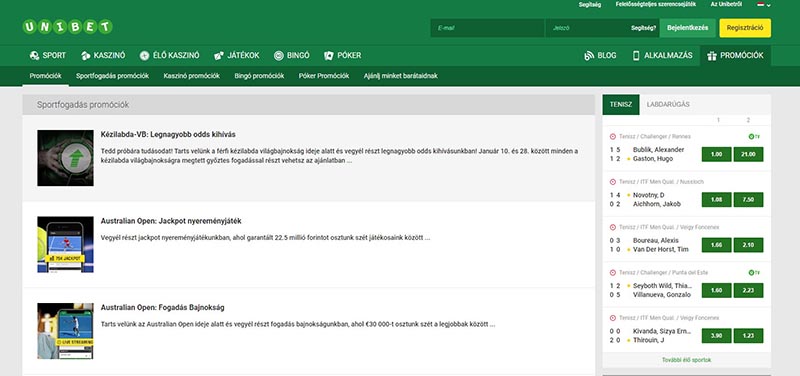The image size is (800, 376).
Task: Open the Bublik, Alexander match row
Action: tap(658, 149)
